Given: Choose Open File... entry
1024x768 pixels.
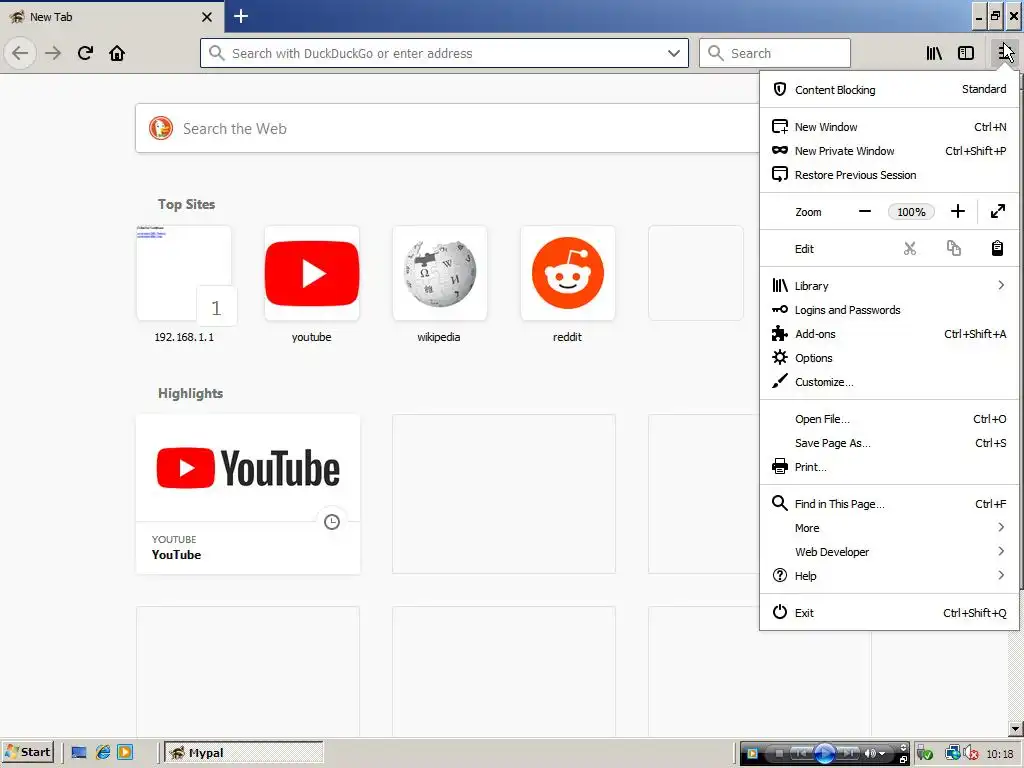Looking at the screenshot, I should pos(889,419).
